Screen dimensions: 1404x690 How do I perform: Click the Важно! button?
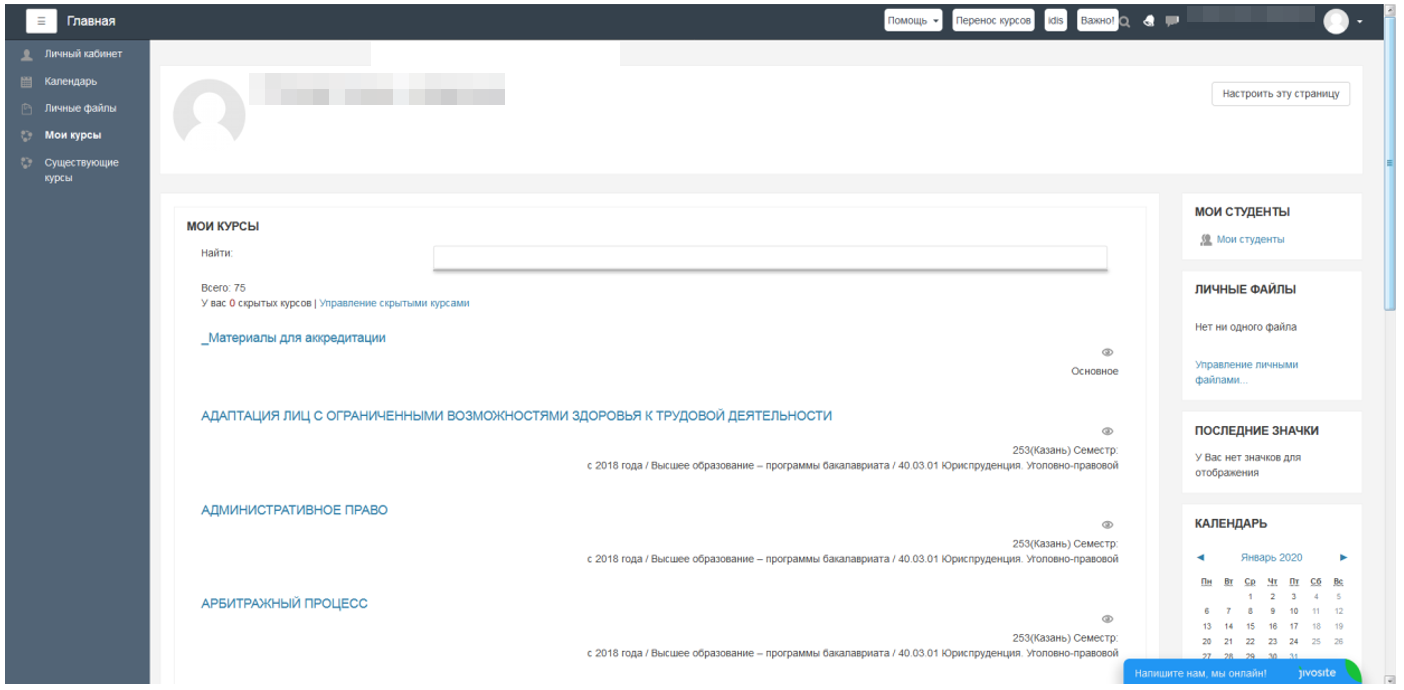point(1098,21)
